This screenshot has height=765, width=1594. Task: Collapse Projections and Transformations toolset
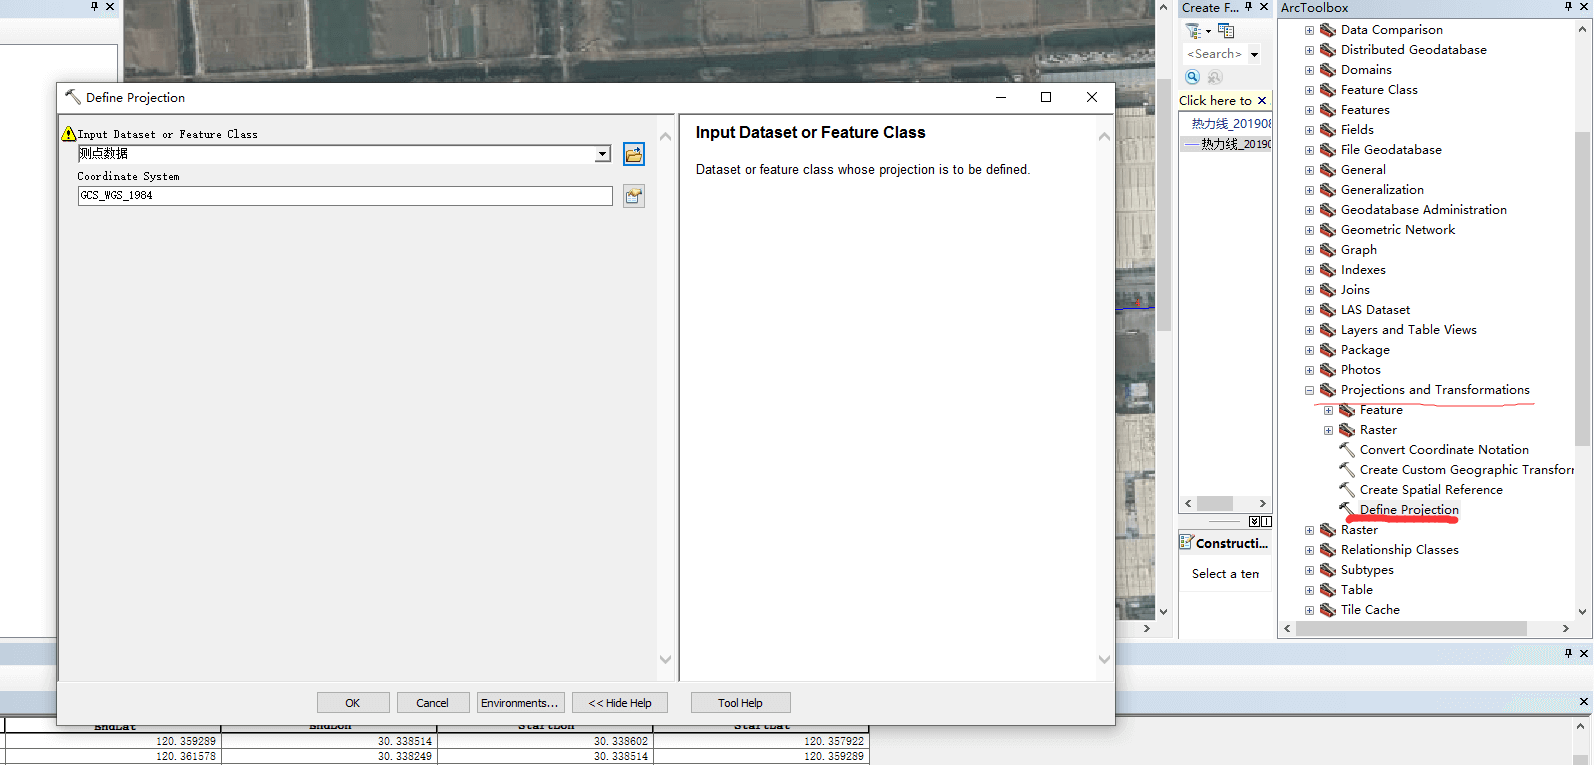pos(1309,390)
